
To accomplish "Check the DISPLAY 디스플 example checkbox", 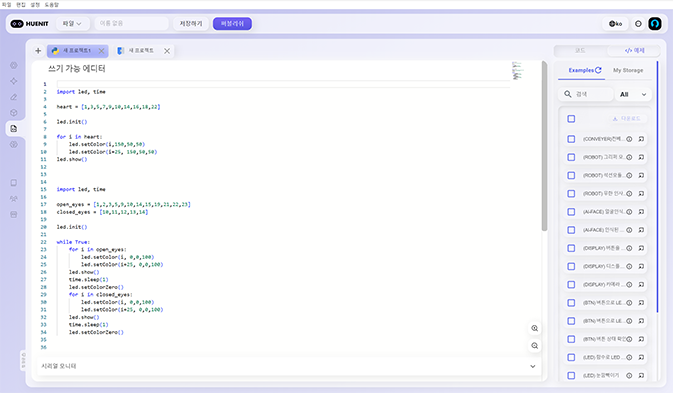I will pos(571,266).
